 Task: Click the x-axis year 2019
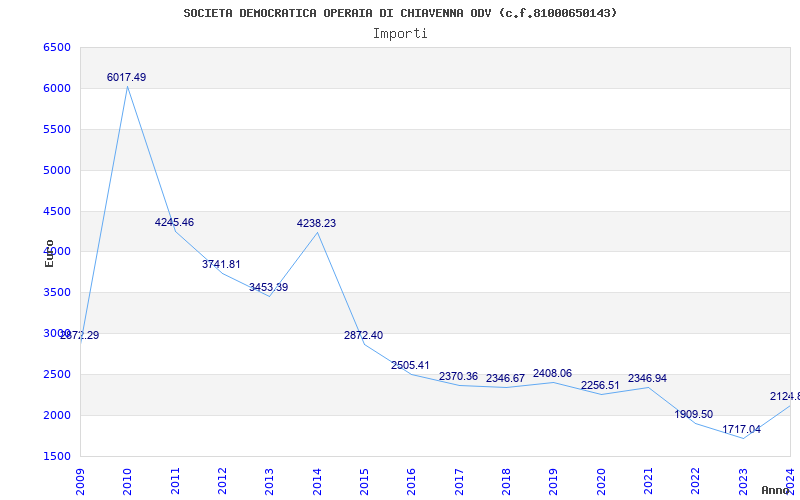tap(554, 481)
